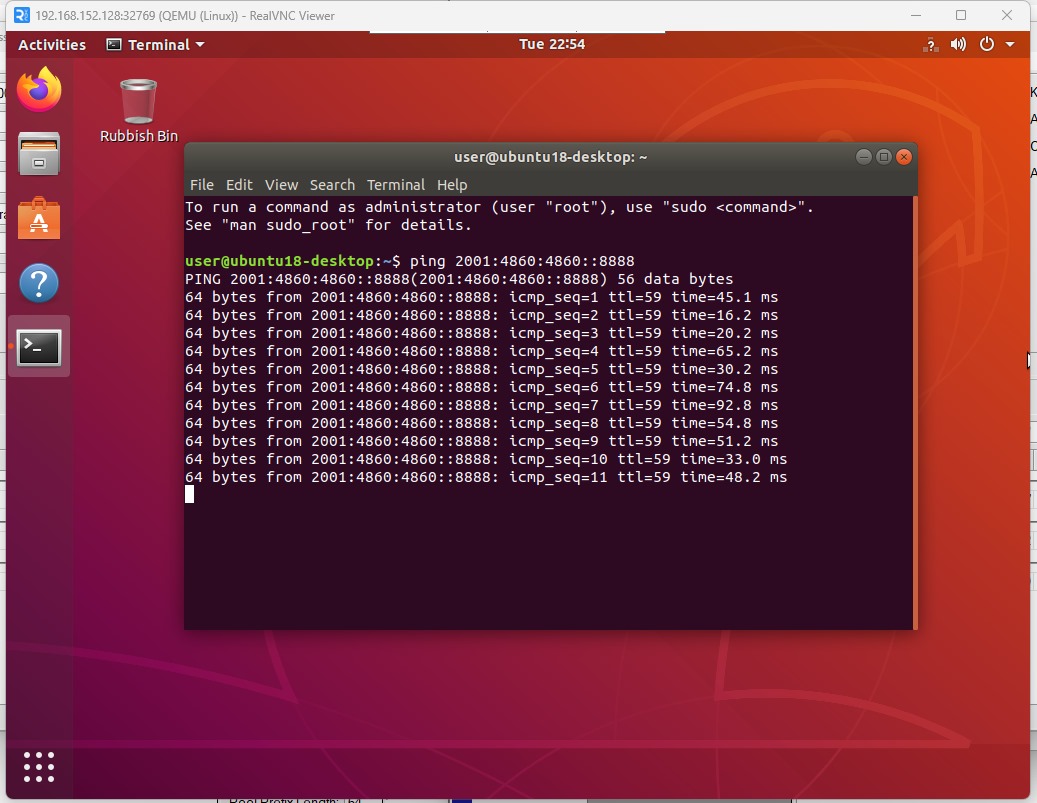
Task: Open the Search menu in Terminal
Action: [332, 185]
